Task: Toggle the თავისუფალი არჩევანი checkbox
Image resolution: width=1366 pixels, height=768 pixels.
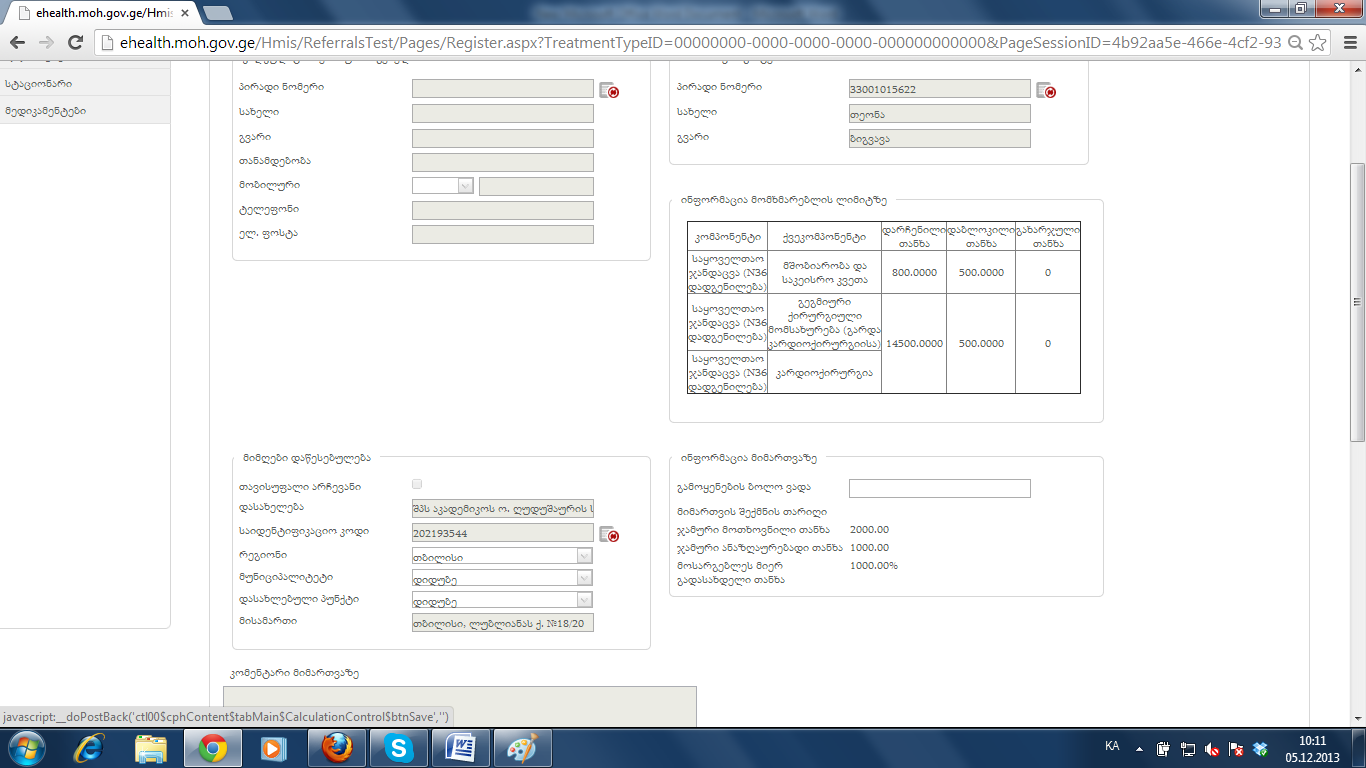Action: click(x=417, y=484)
